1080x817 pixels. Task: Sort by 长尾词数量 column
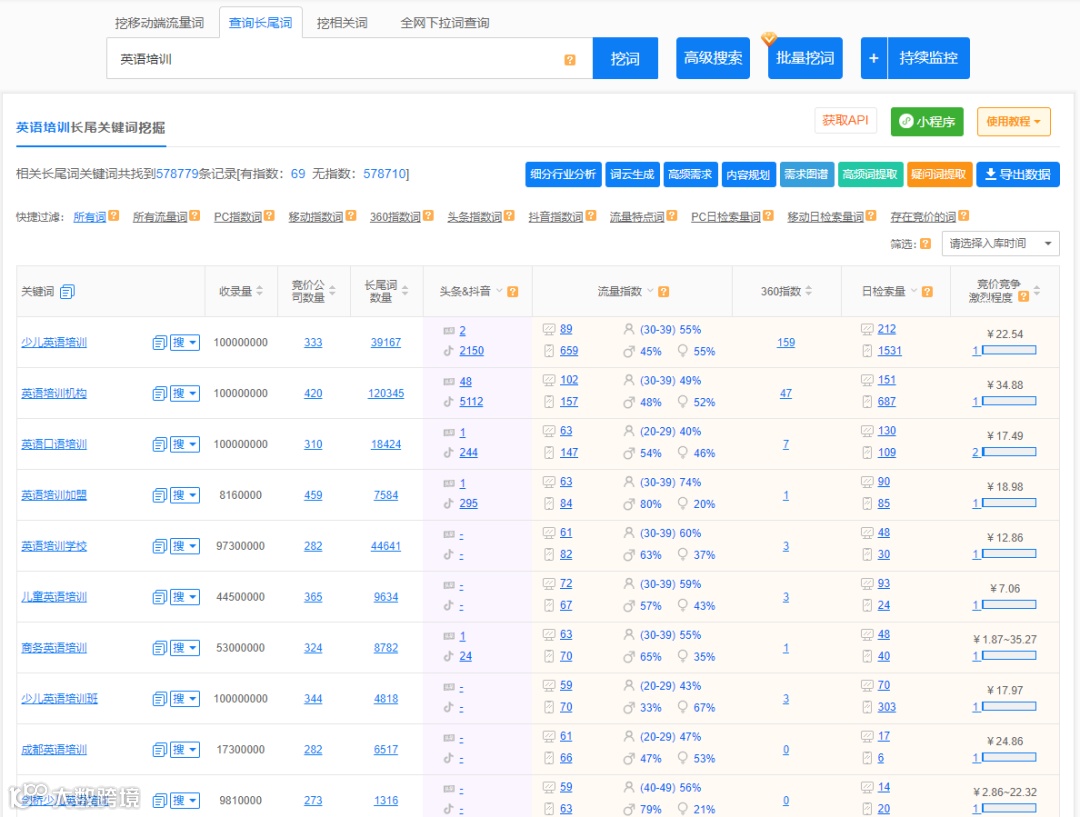click(x=405, y=291)
